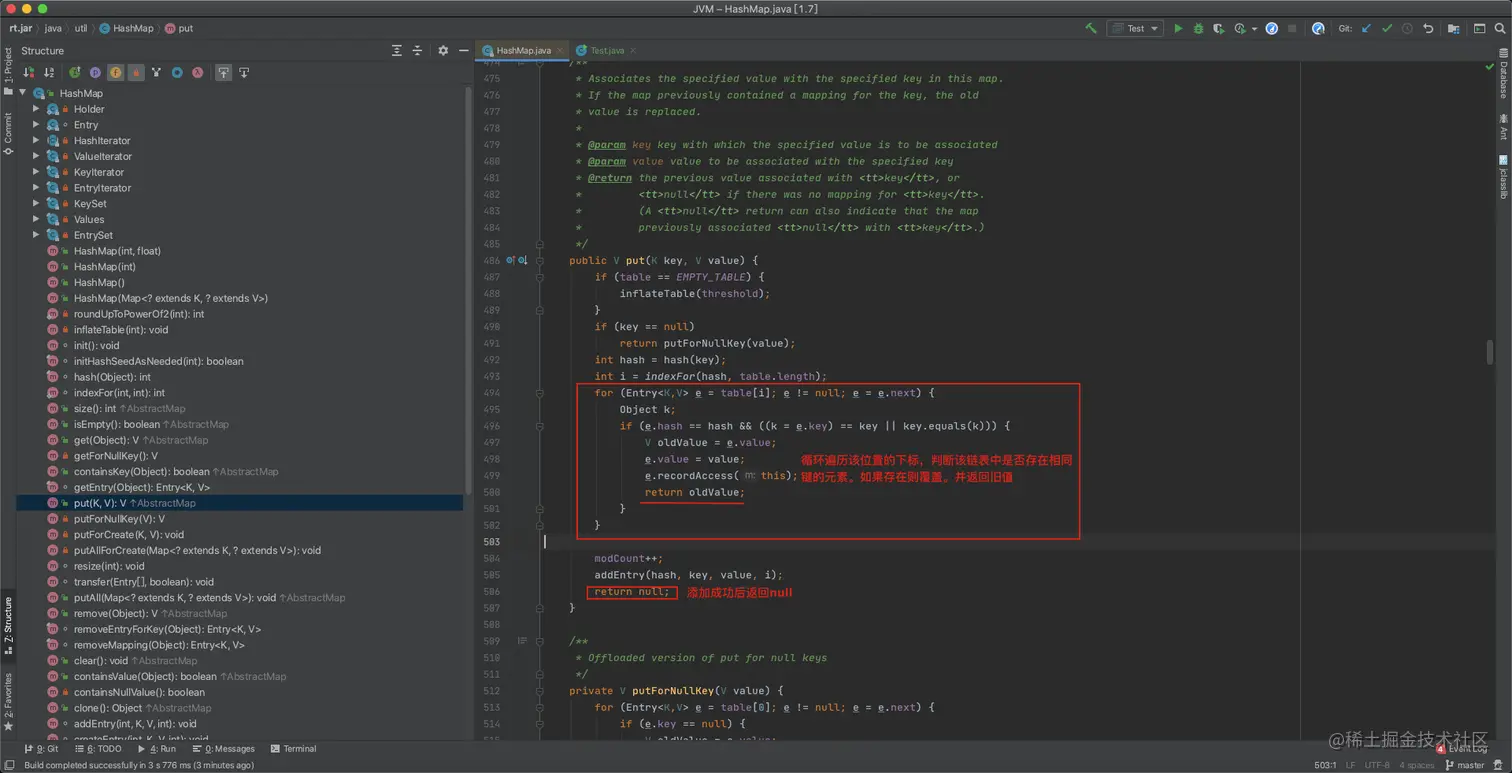Fold the put method at line 486
This screenshot has width=1512, height=773.
(x=540, y=260)
